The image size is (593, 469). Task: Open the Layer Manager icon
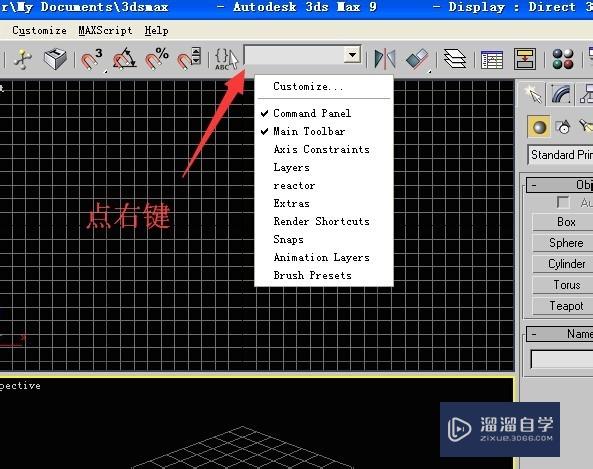[x=455, y=59]
